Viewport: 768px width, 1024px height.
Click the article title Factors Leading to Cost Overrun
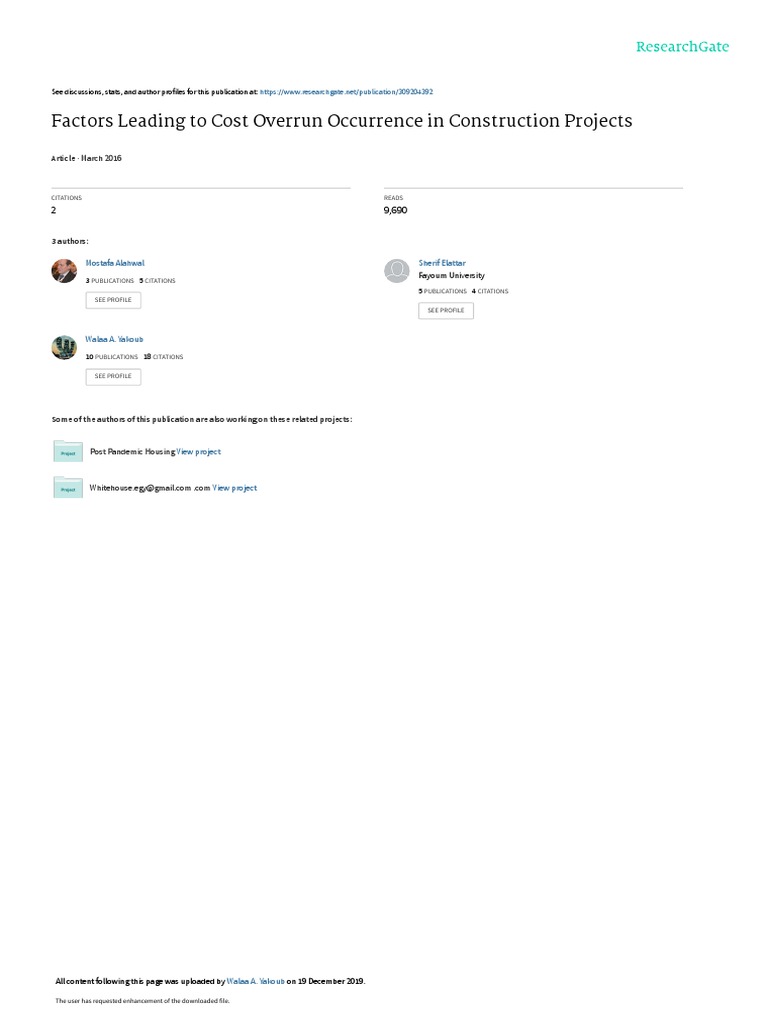coord(342,121)
